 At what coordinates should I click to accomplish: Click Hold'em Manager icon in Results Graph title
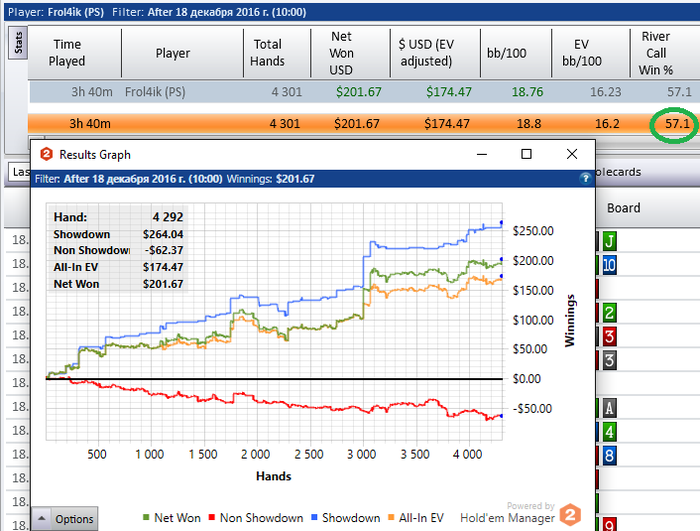tap(46, 154)
